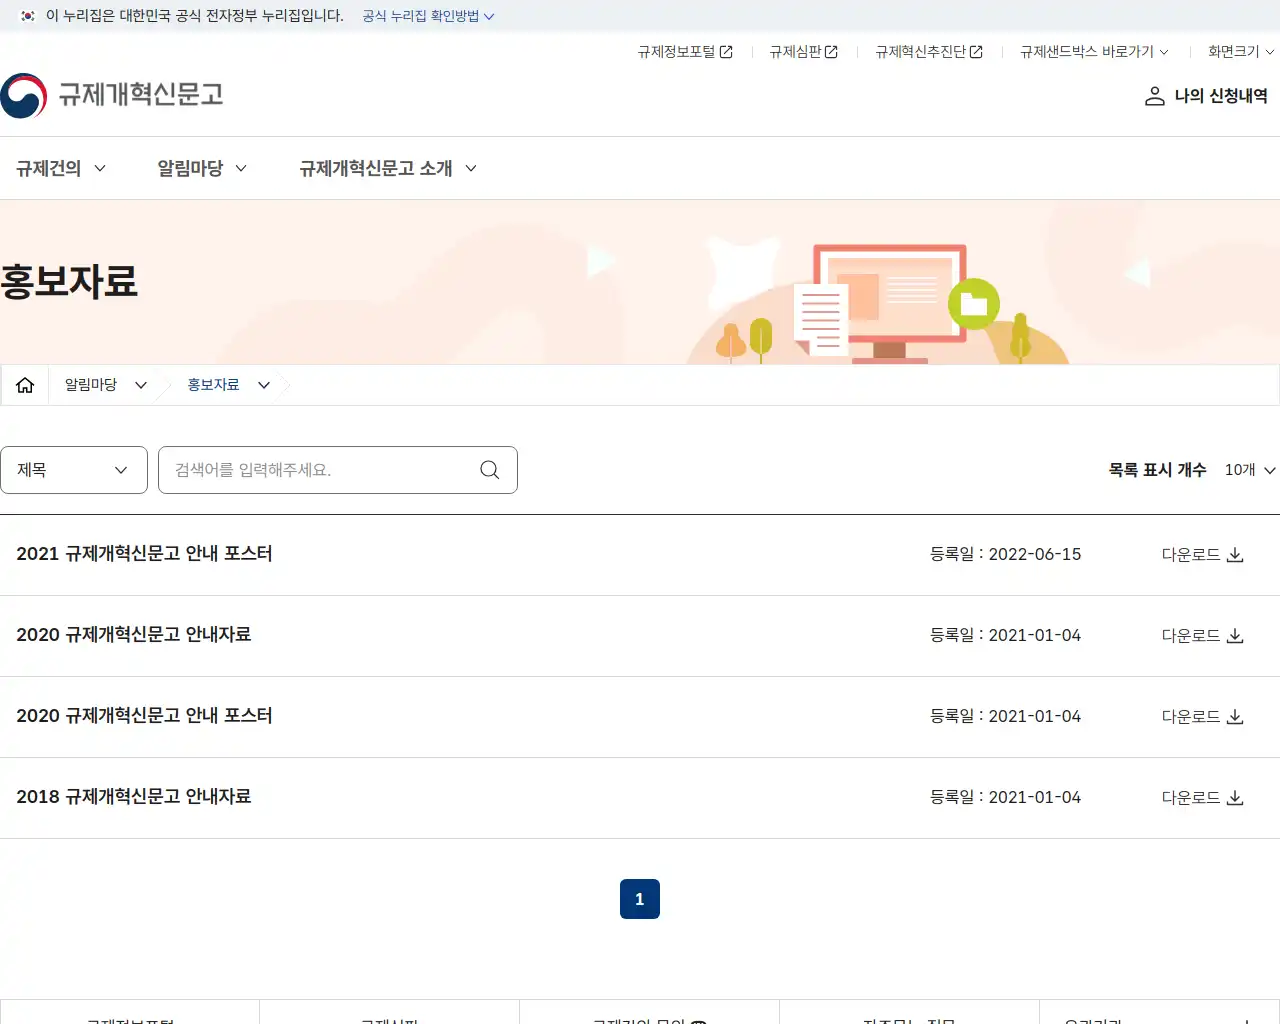
Task: Click external link icon beside 규제정보포털
Action: [727, 51]
